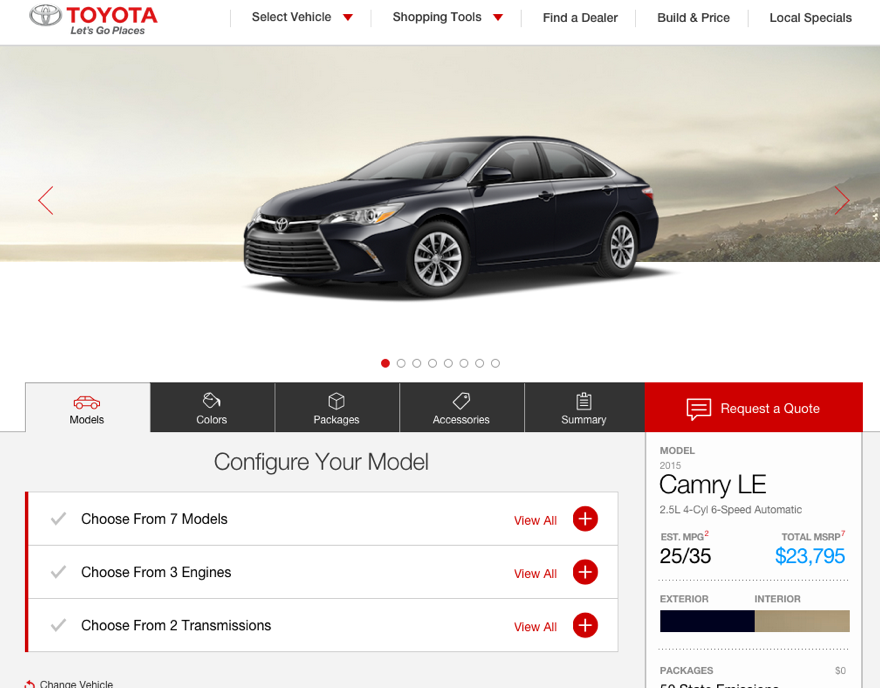This screenshot has width=880, height=688.
Task: Click the Request a Quote button
Action: click(x=754, y=408)
